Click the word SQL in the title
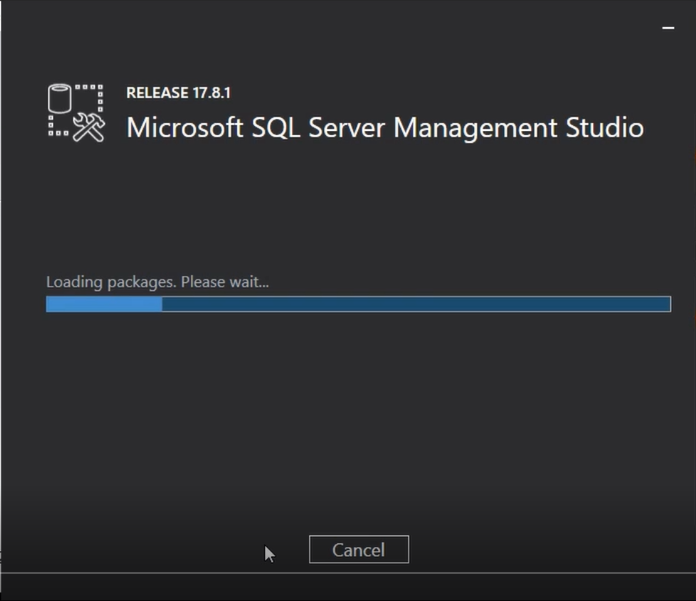Viewport: 696px width, 601px height. tap(275, 128)
